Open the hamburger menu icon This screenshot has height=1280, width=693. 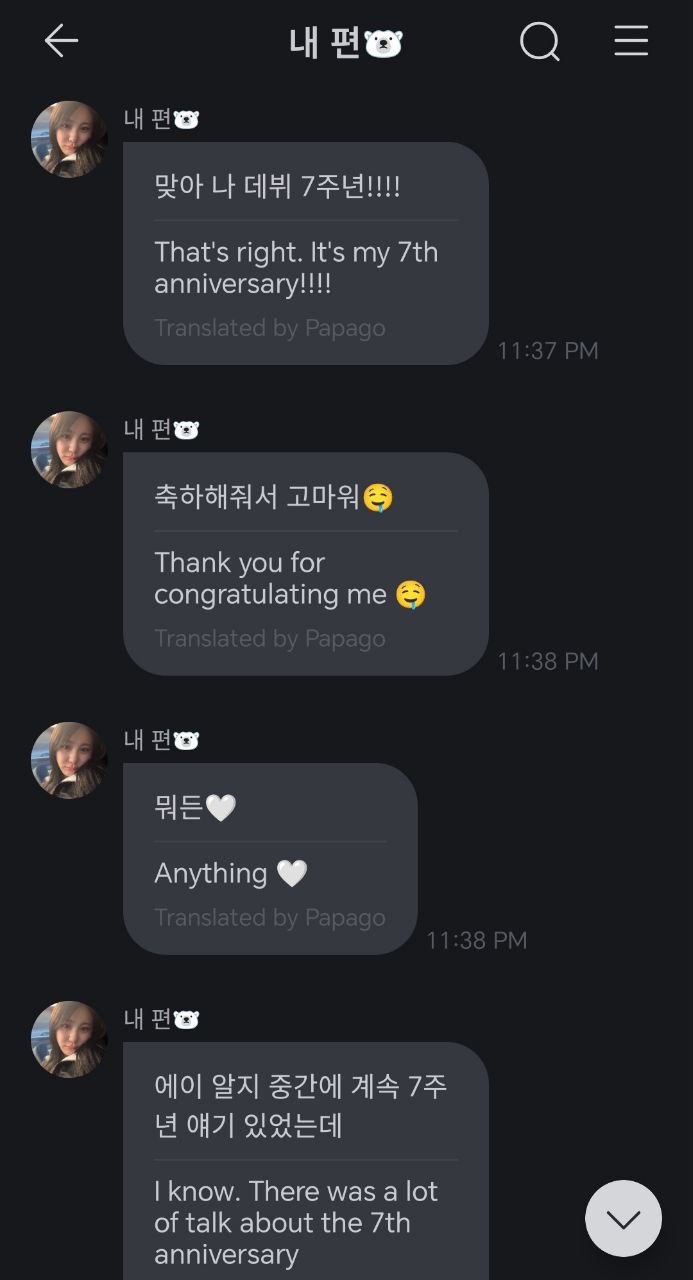pyautogui.click(x=631, y=41)
